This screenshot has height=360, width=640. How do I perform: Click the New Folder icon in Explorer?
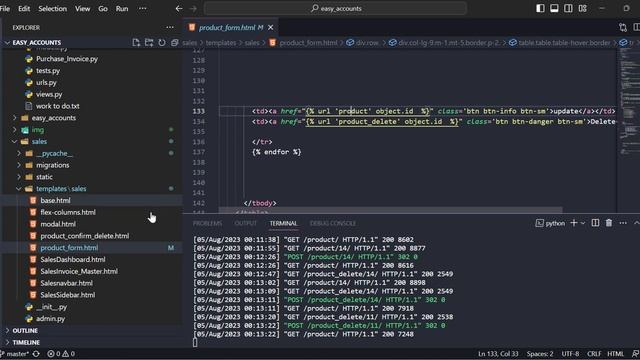(149, 42)
